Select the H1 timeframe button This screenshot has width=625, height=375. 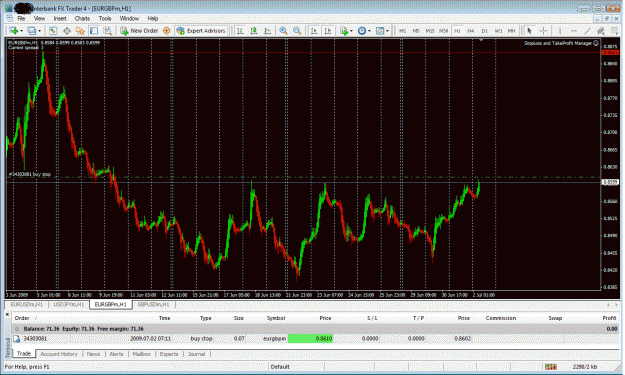click(x=457, y=31)
